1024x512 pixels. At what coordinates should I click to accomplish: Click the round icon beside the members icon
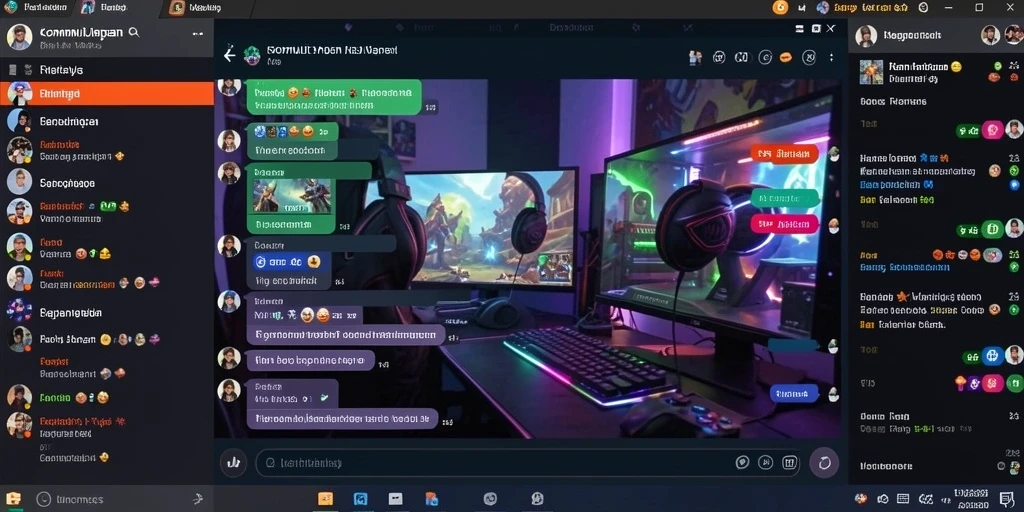(x=718, y=57)
